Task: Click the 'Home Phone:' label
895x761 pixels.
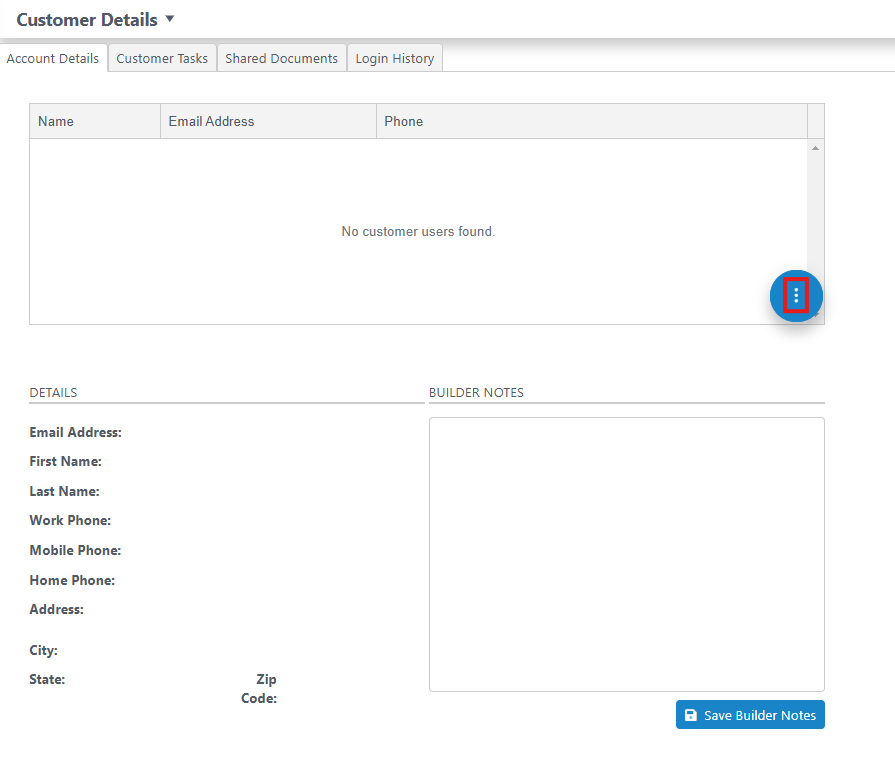Action: [x=72, y=580]
